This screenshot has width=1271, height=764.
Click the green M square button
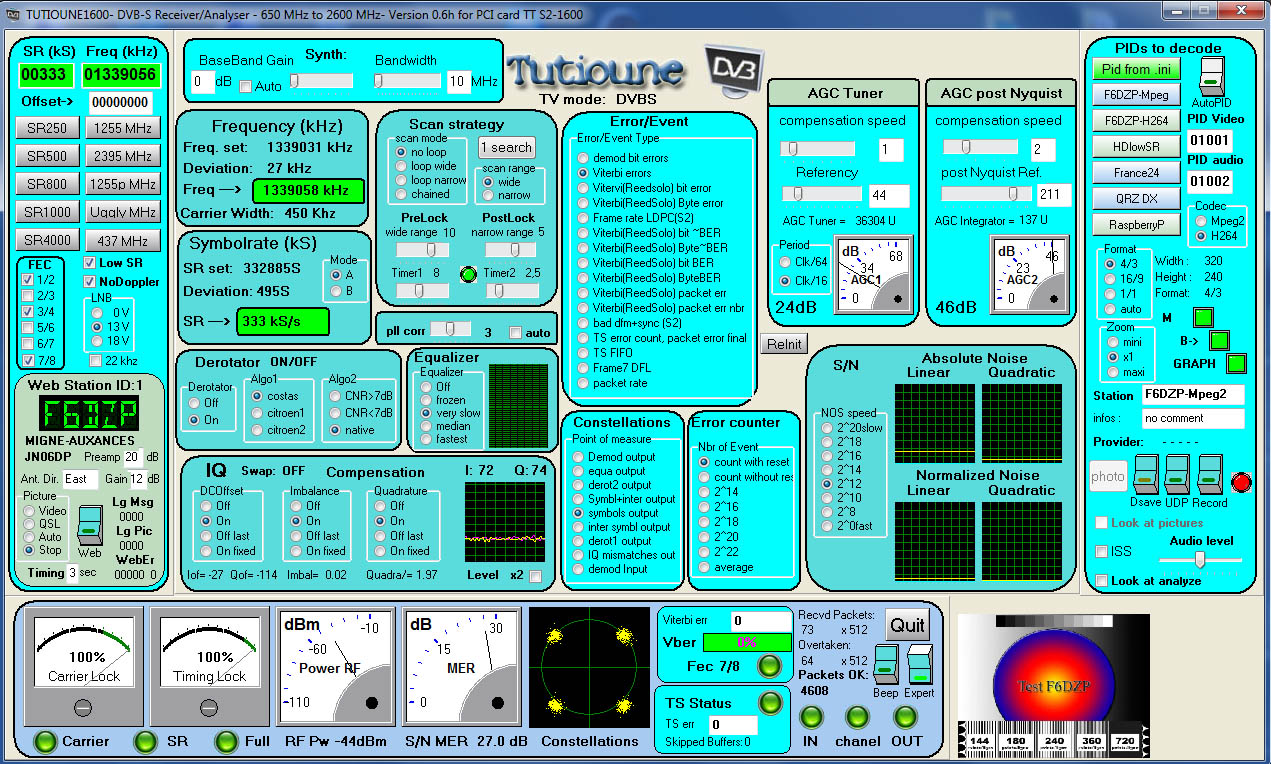[x=1204, y=318]
